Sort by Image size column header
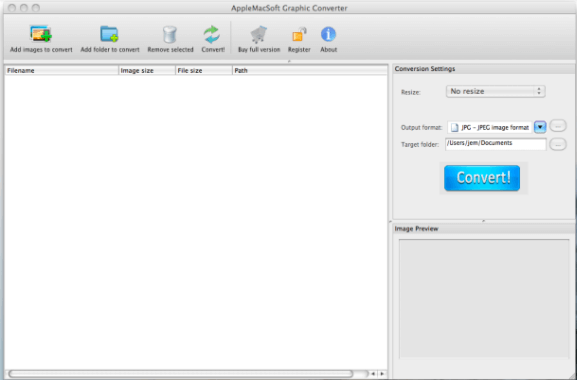 pyautogui.click(x=147, y=70)
